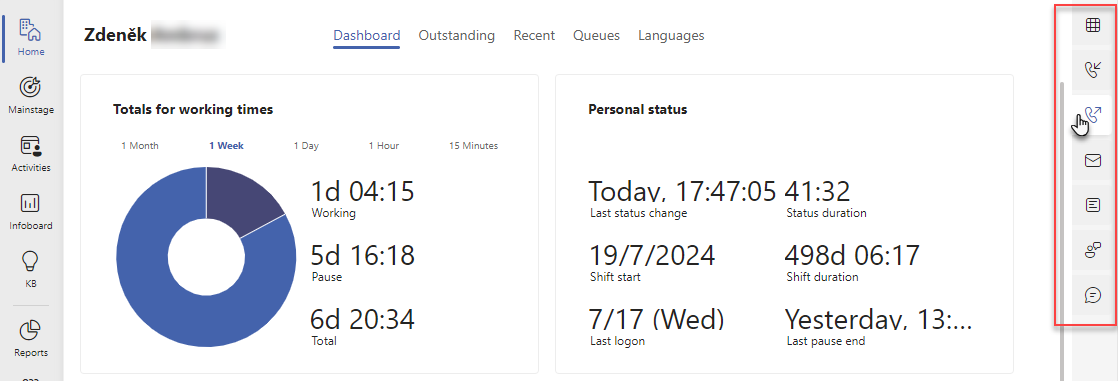
Task: Click the inbound call phone icon
Action: pos(1092,70)
